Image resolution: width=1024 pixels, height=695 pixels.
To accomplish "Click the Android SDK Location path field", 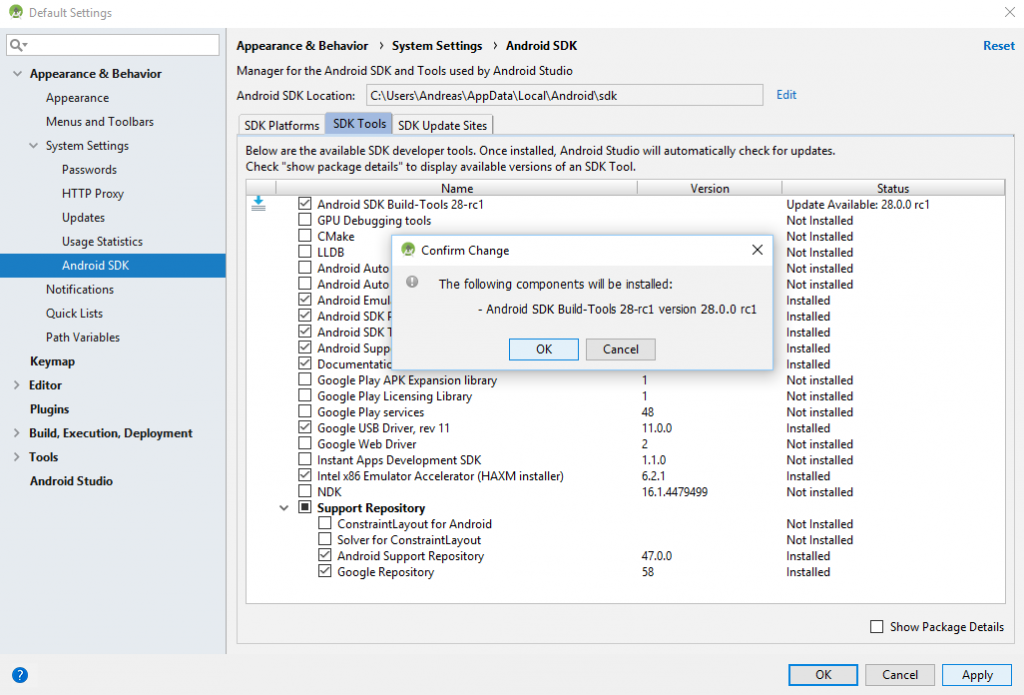I will 564,95.
